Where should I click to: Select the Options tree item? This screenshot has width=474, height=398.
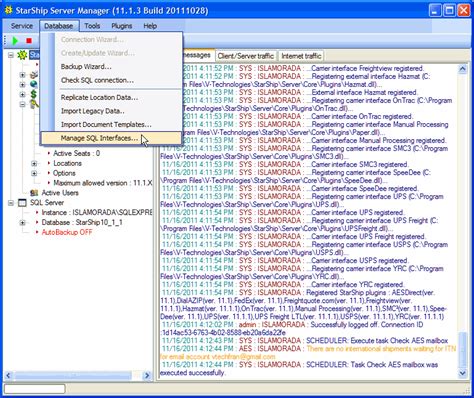[x=64, y=173]
